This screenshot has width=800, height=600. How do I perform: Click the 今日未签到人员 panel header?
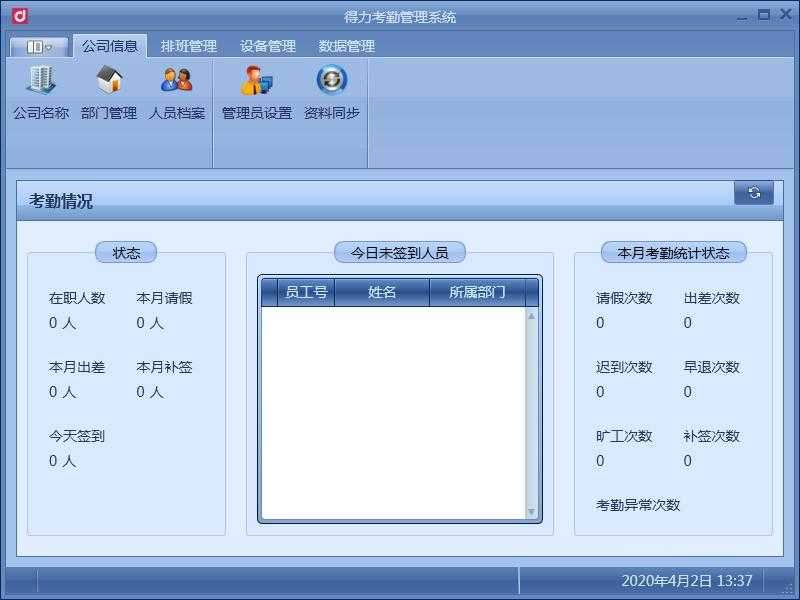tap(396, 252)
